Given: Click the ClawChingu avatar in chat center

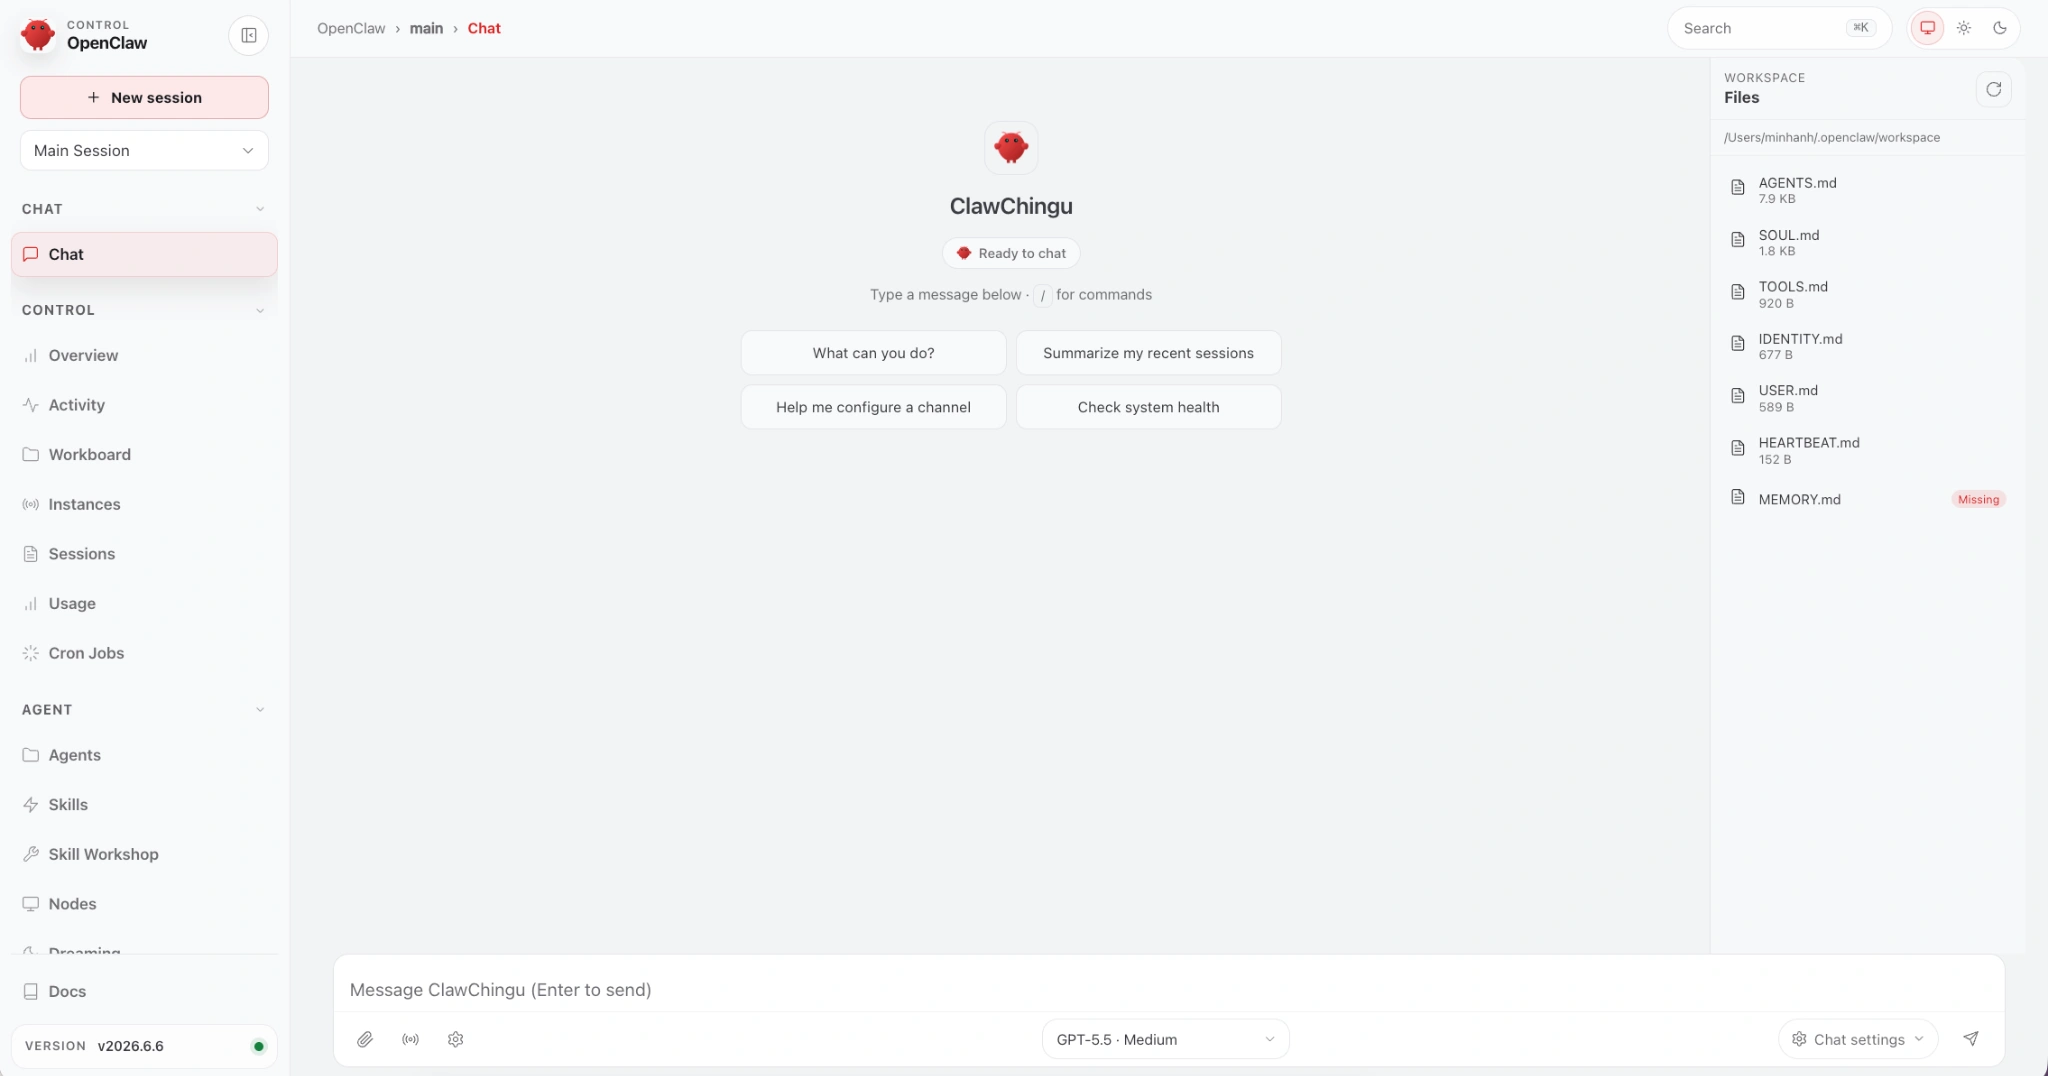Looking at the screenshot, I should coord(1011,148).
